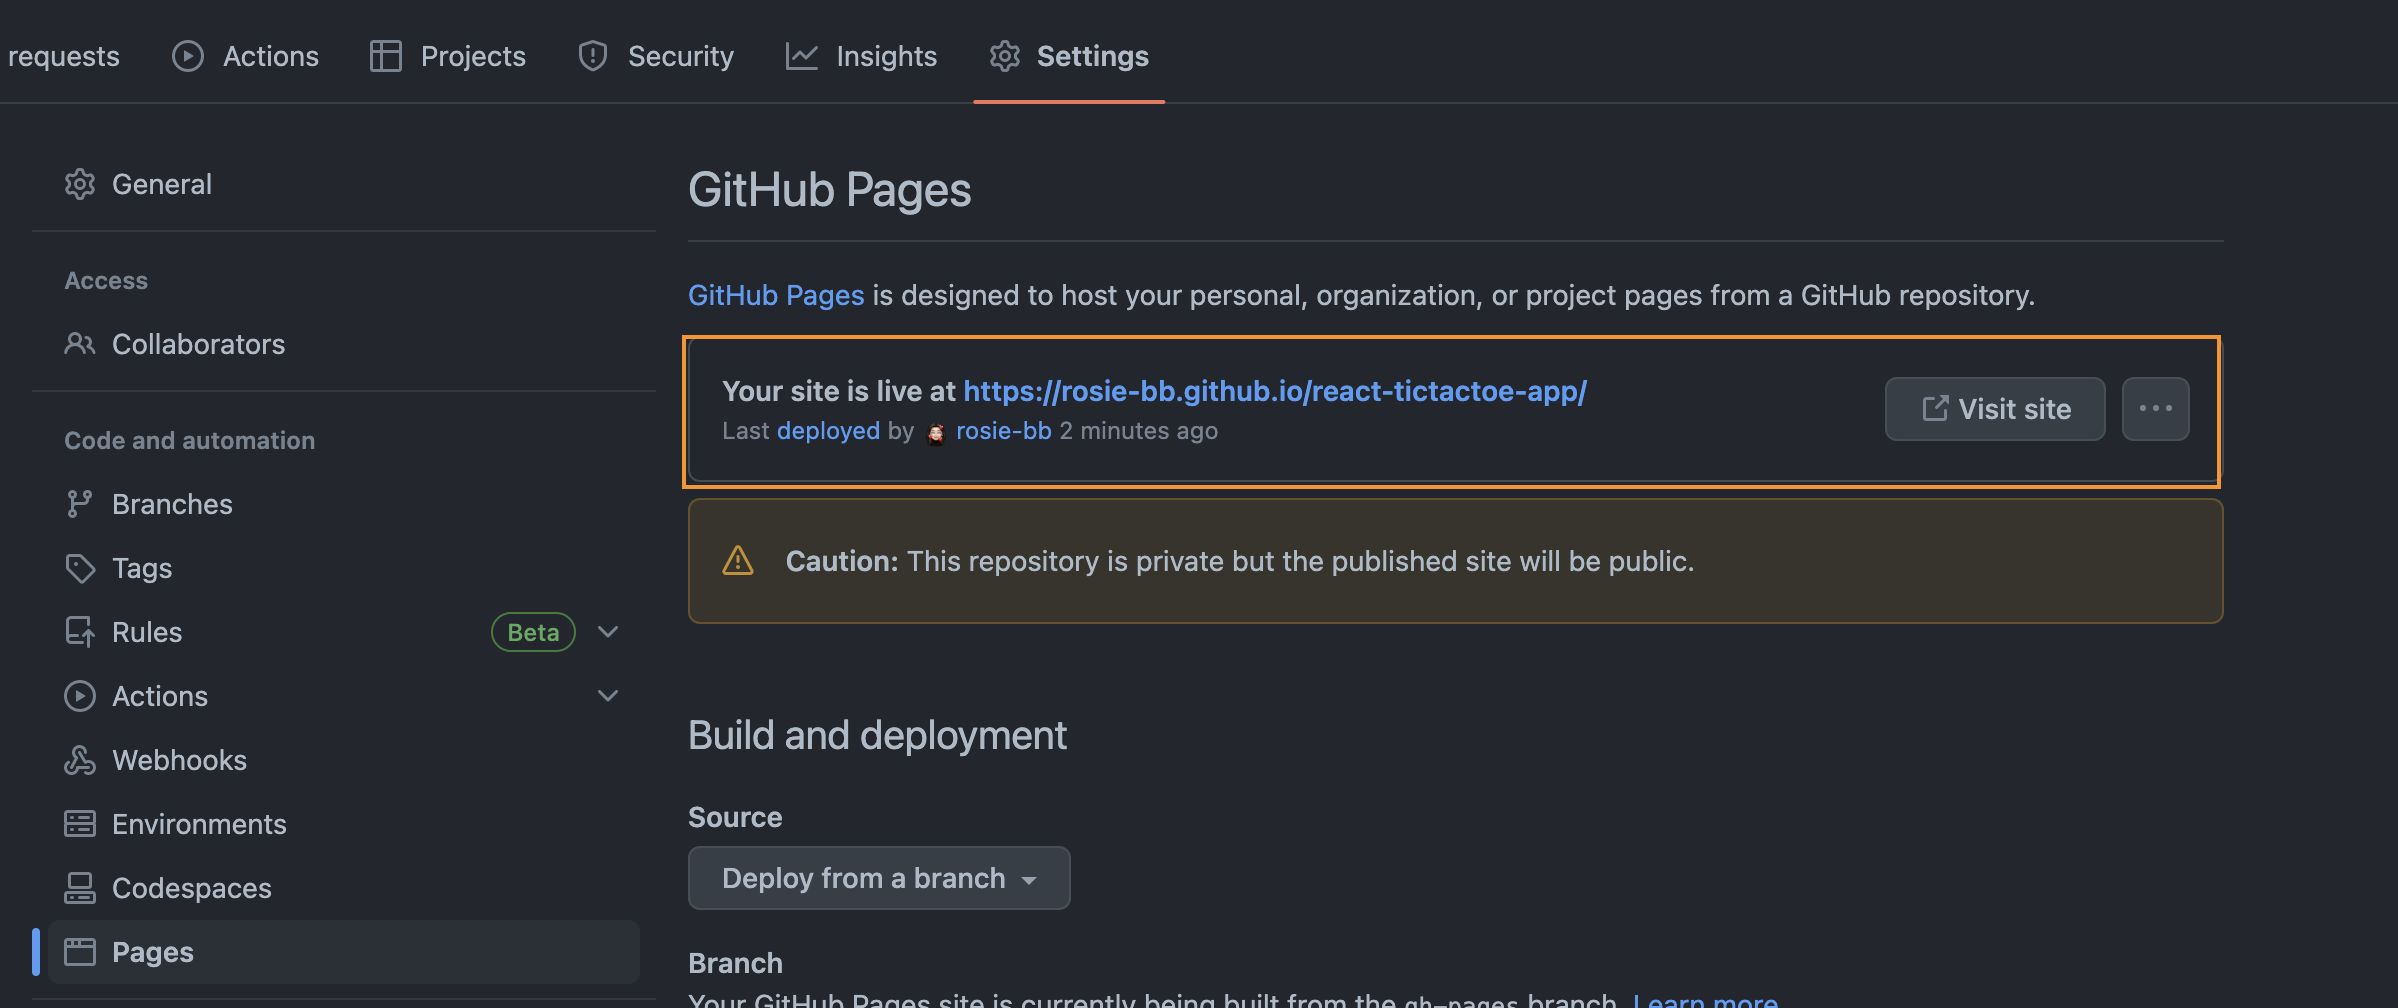2398x1008 pixels.
Task: Click the Projects table icon in top nav
Action: pyautogui.click(x=386, y=56)
